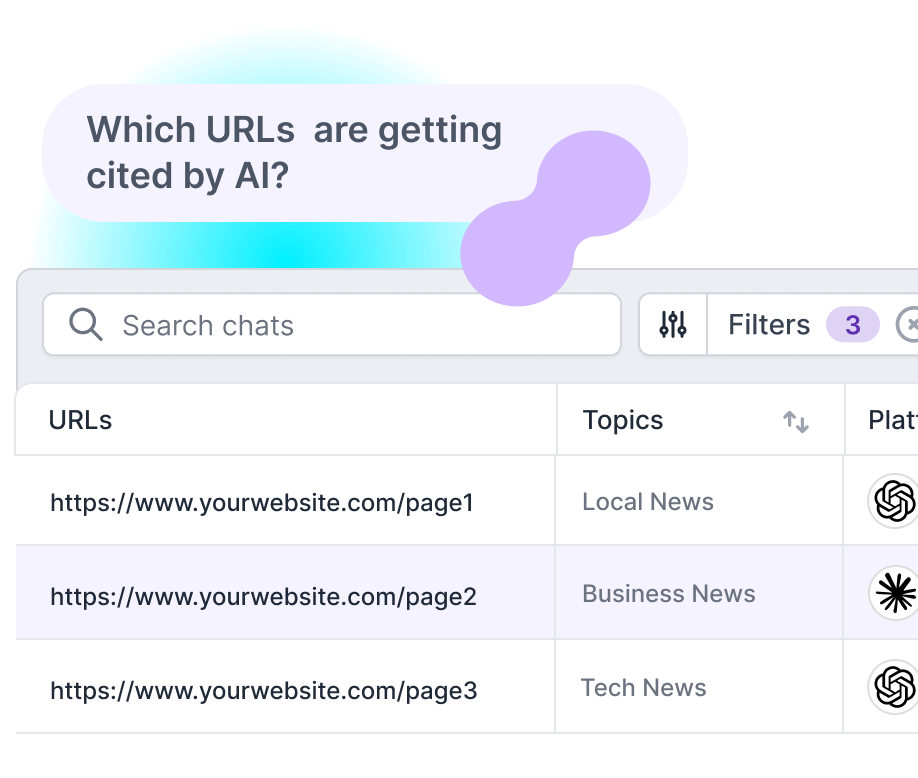
Task: Clear active filters with the circular x icon
Action: [x=911, y=324]
